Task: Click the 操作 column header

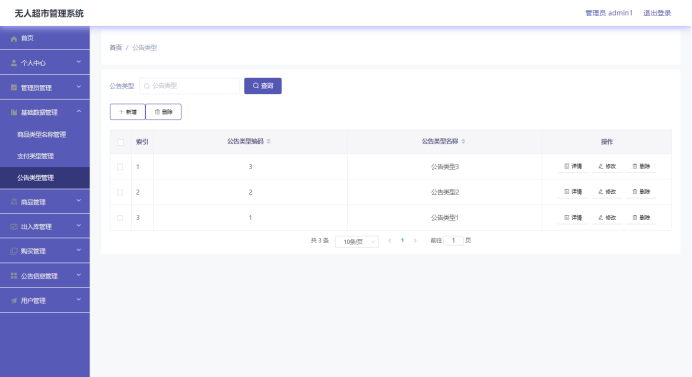Action: coord(607,142)
